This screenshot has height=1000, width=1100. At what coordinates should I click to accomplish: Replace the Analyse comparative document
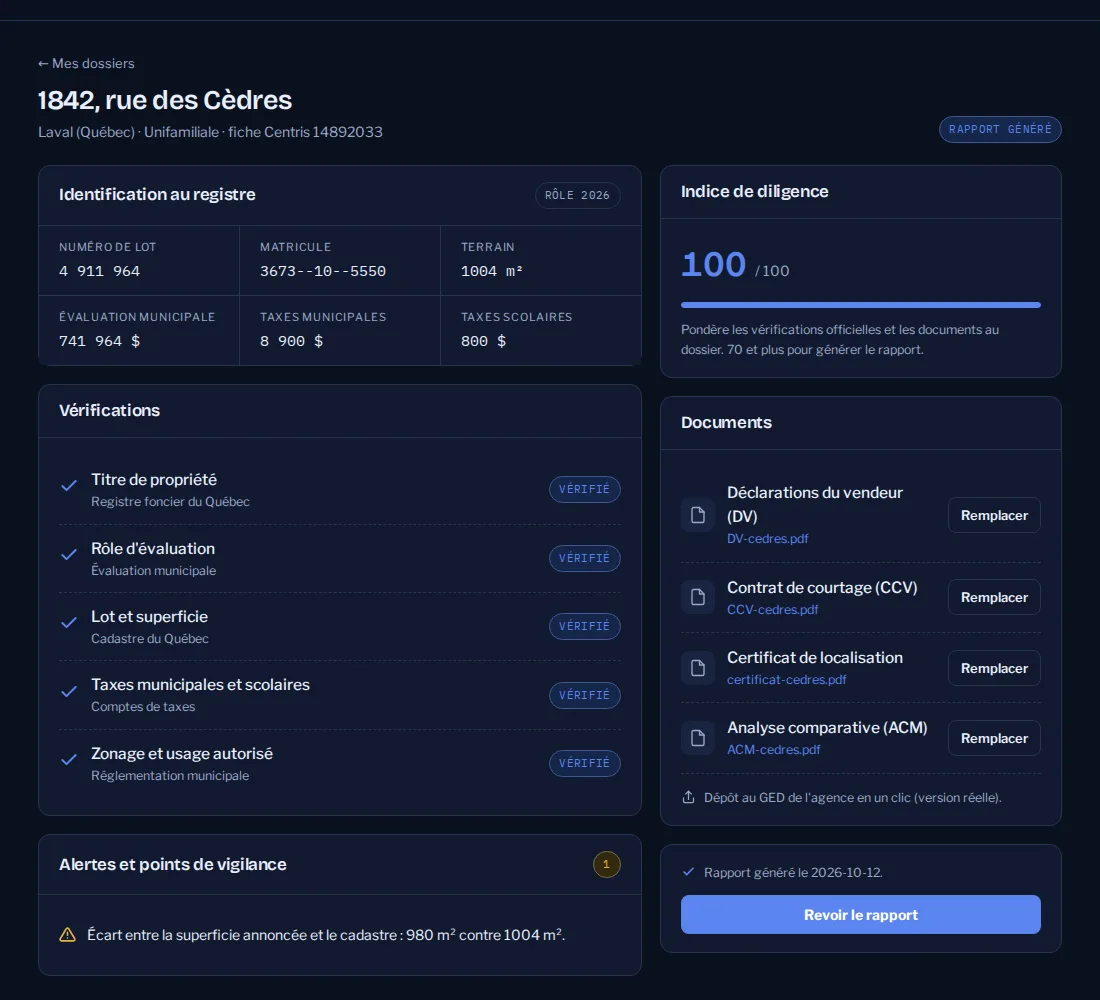(x=994, y=738)
